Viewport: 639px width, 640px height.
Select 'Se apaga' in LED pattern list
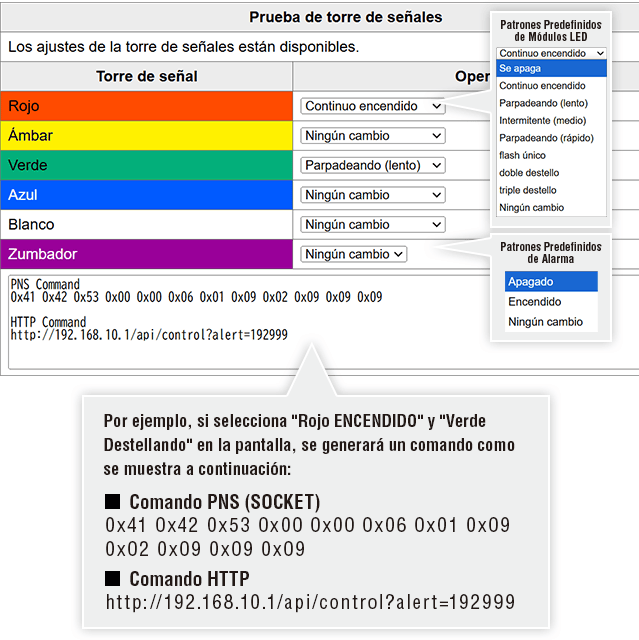coord(551,69)
